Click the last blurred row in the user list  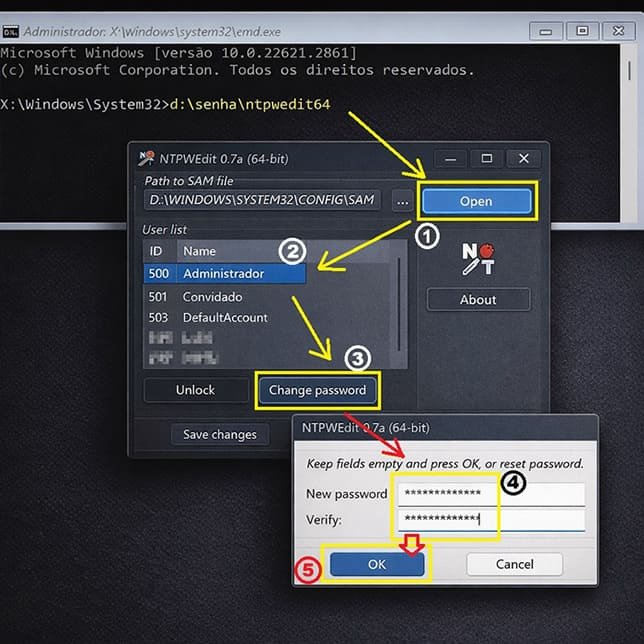(x=182, y=358)
